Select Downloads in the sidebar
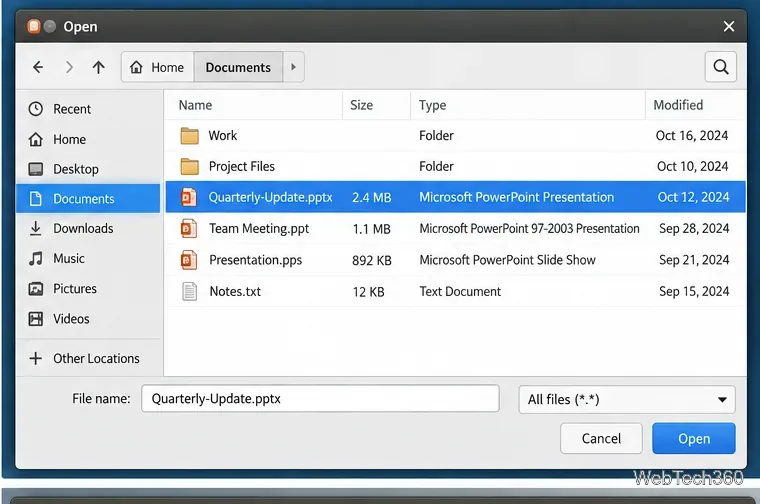The image size is (760, 504). coord(88,228)
